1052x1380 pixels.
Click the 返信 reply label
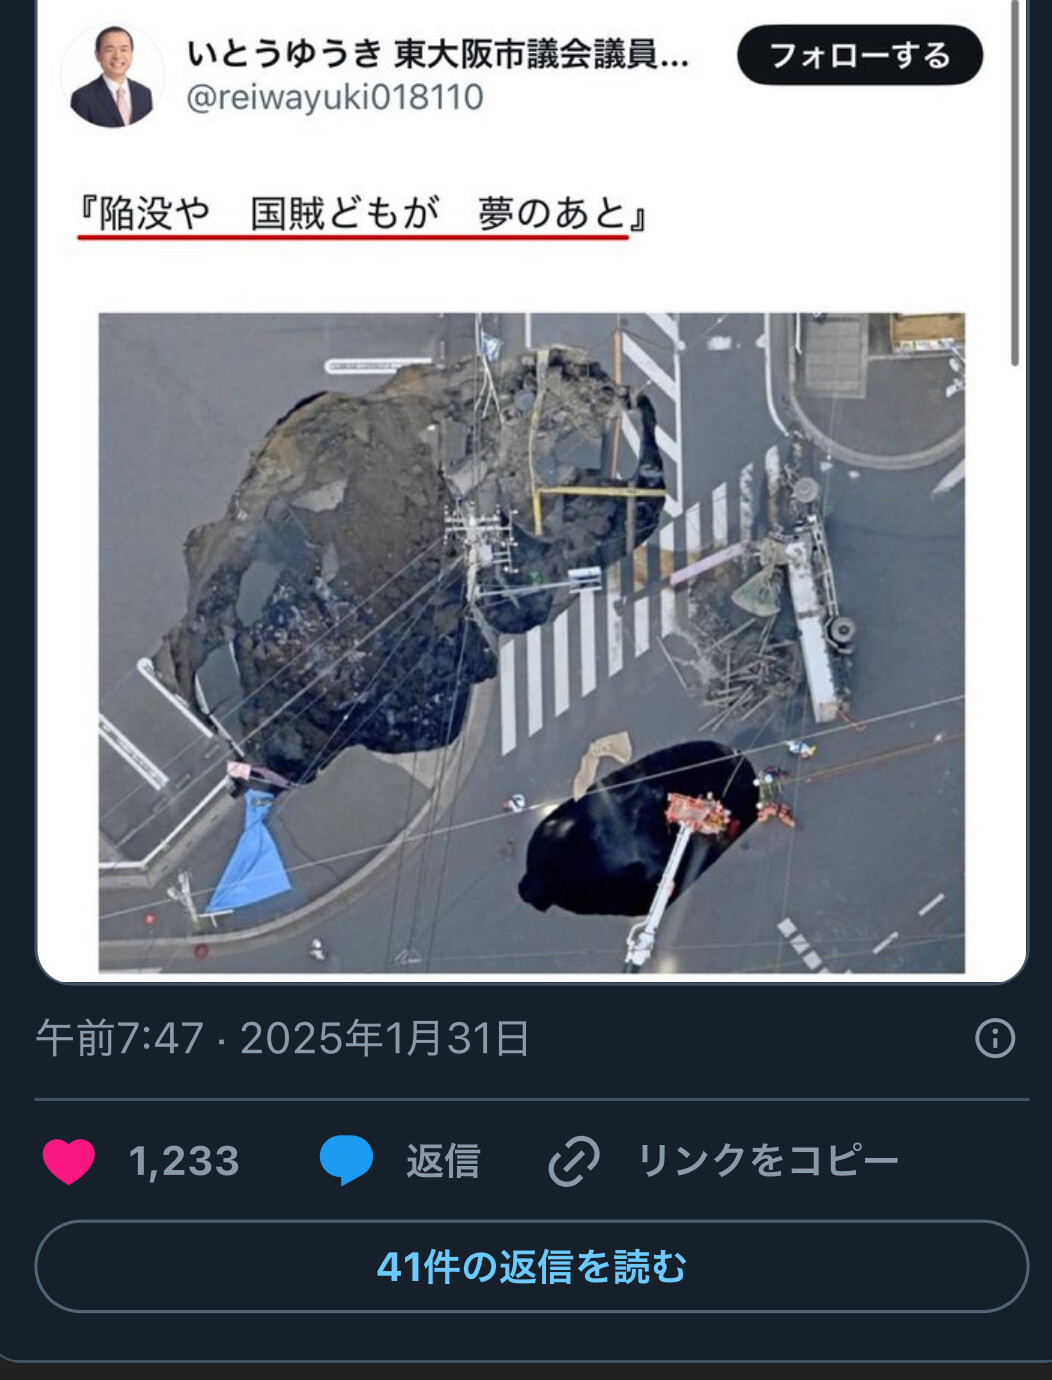click(x=443, y=1161)
